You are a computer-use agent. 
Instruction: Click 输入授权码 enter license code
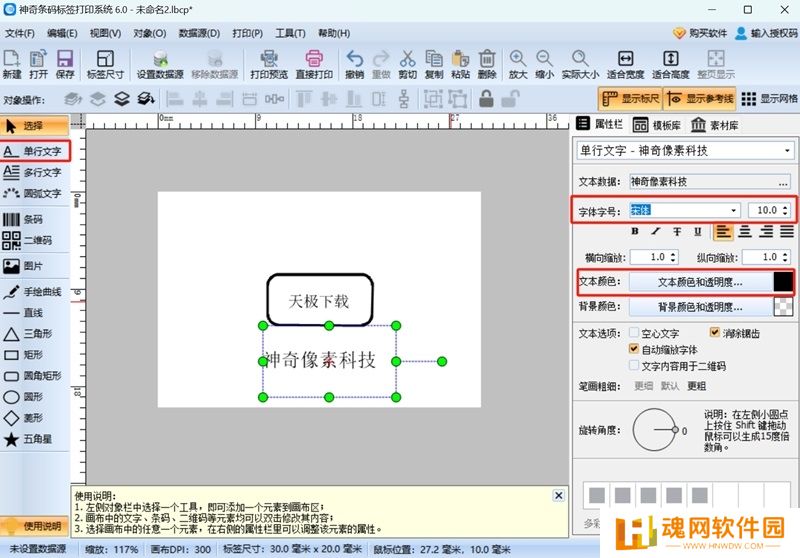pyautogui.click(x=766, y=33)
